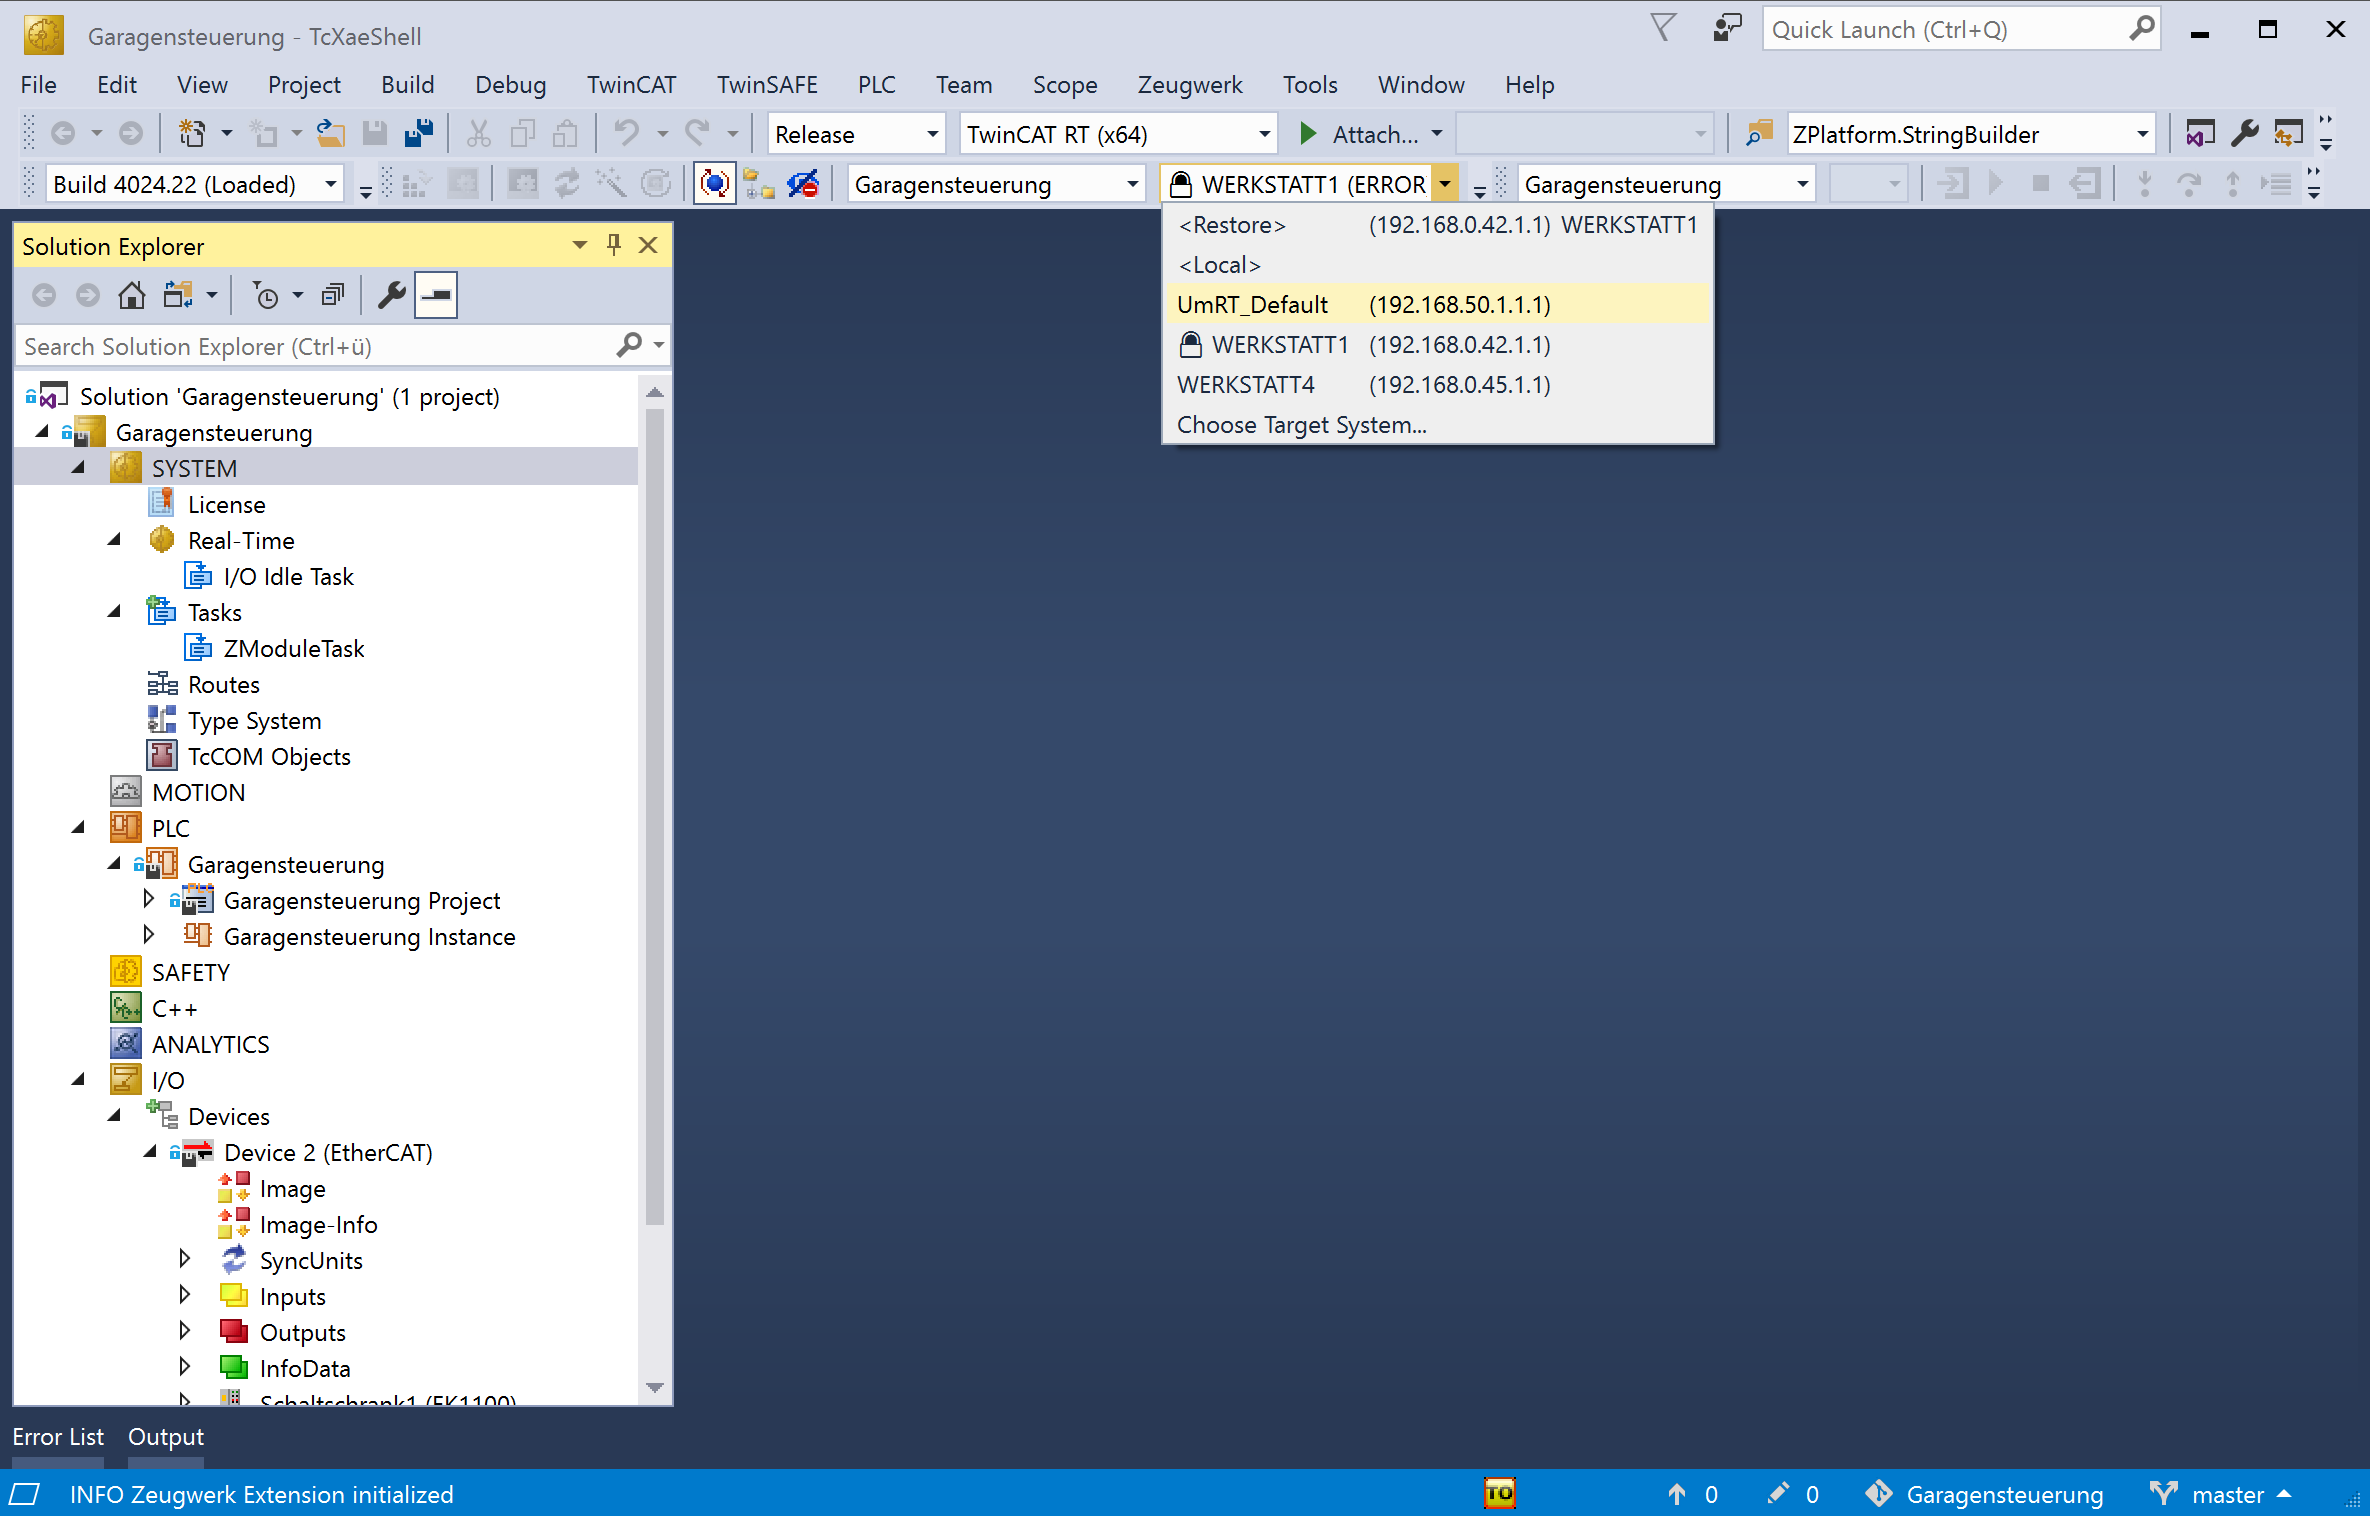
Task: Select the SAFETY tree item
Action: point(190,972)
